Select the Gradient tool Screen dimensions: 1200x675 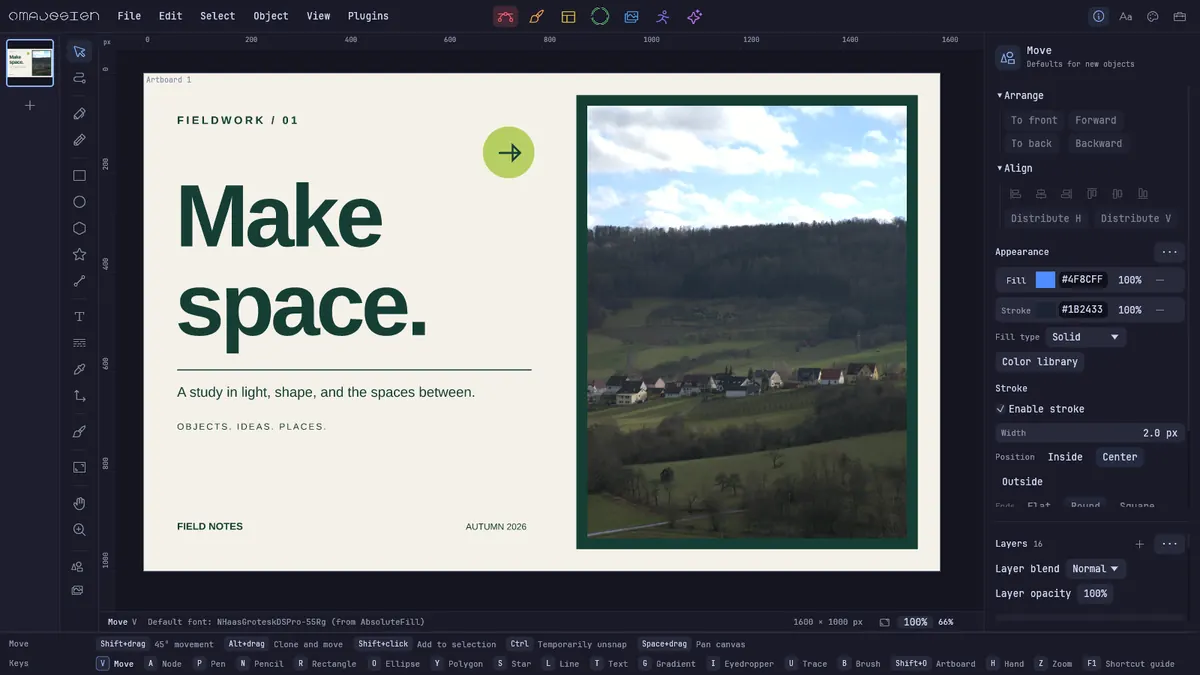[x=79, y=343]
